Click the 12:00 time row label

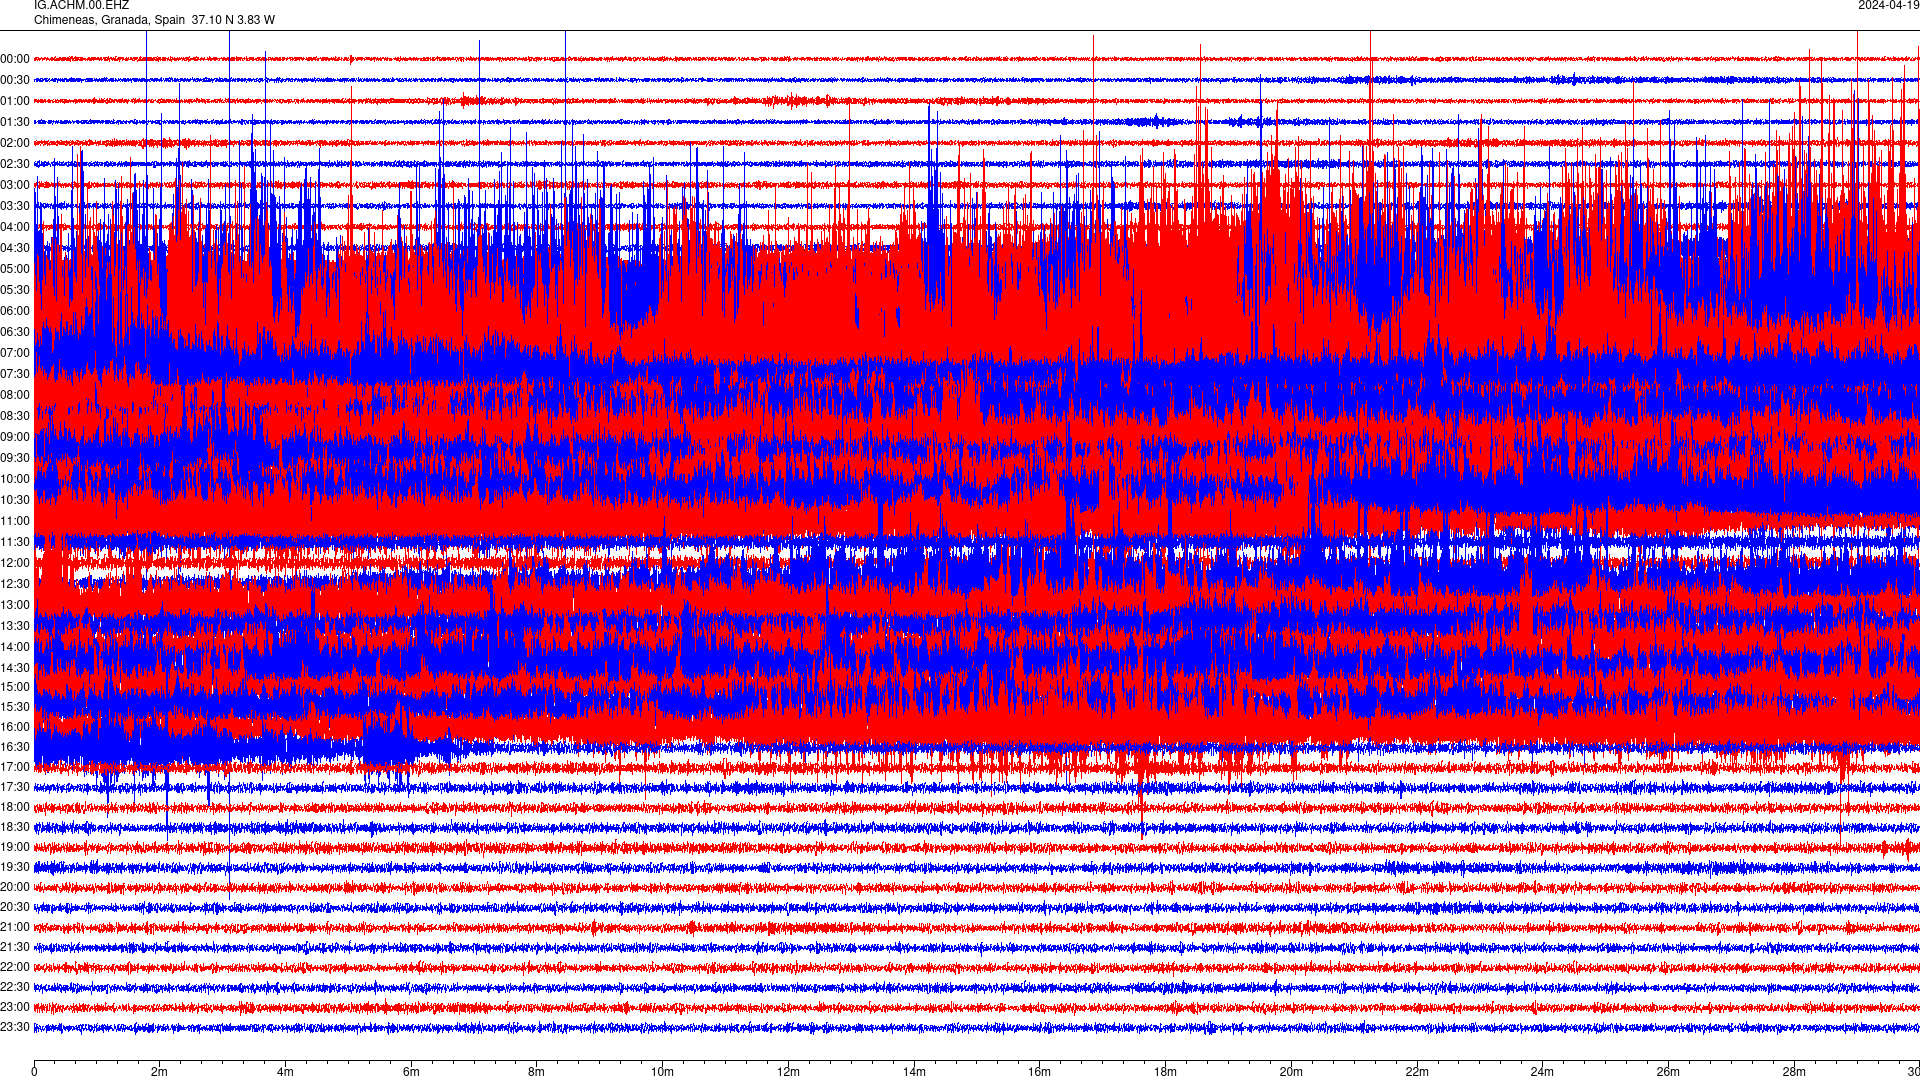[15, 563]
